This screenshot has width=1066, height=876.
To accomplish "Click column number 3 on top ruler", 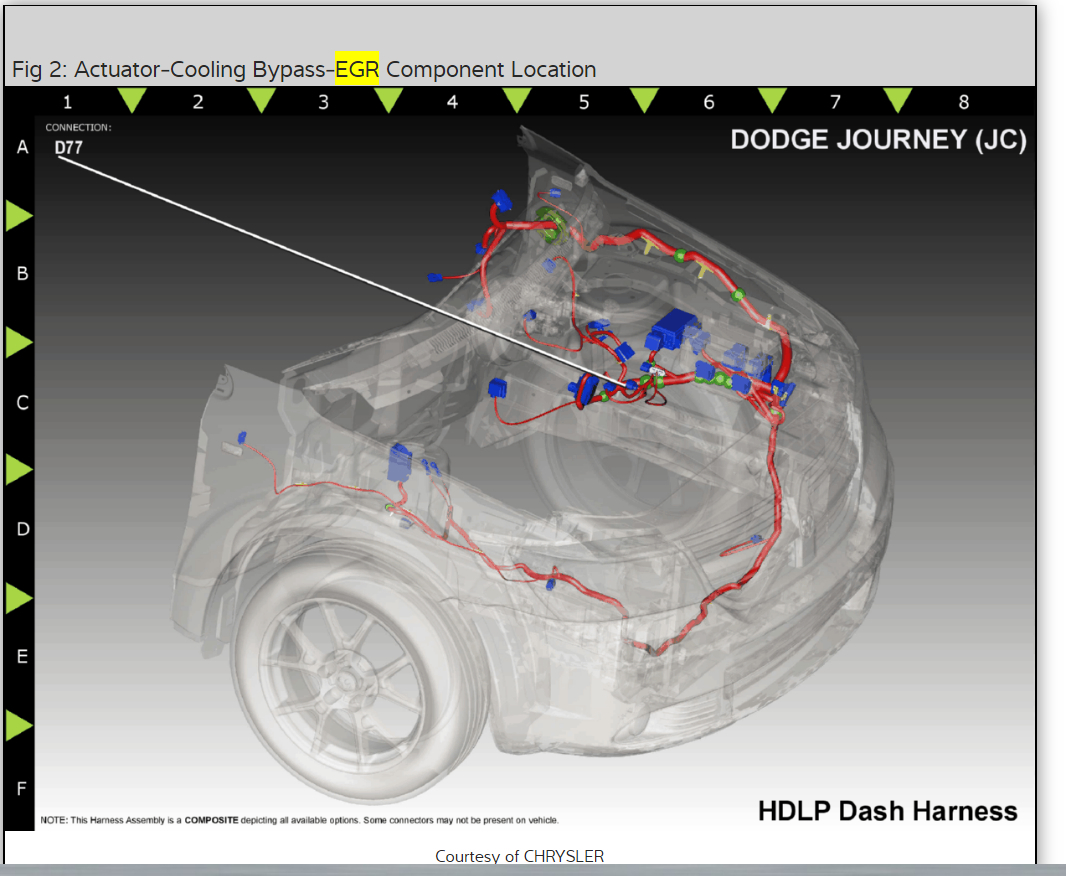I will (324, 102).
